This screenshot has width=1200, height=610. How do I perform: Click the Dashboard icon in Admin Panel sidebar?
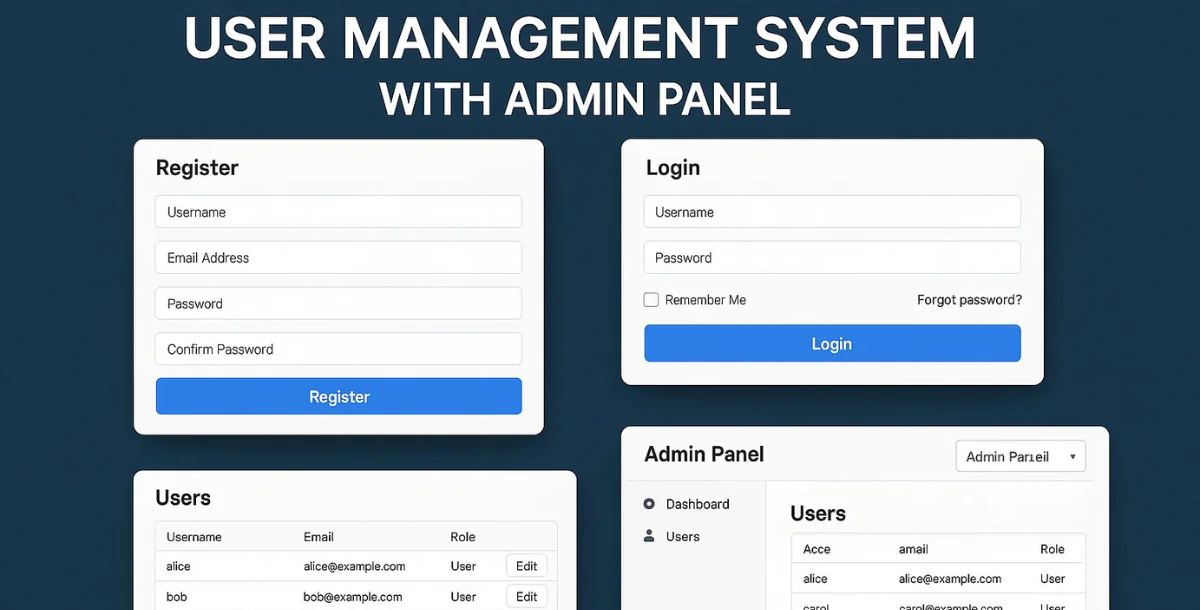point(649,504)
